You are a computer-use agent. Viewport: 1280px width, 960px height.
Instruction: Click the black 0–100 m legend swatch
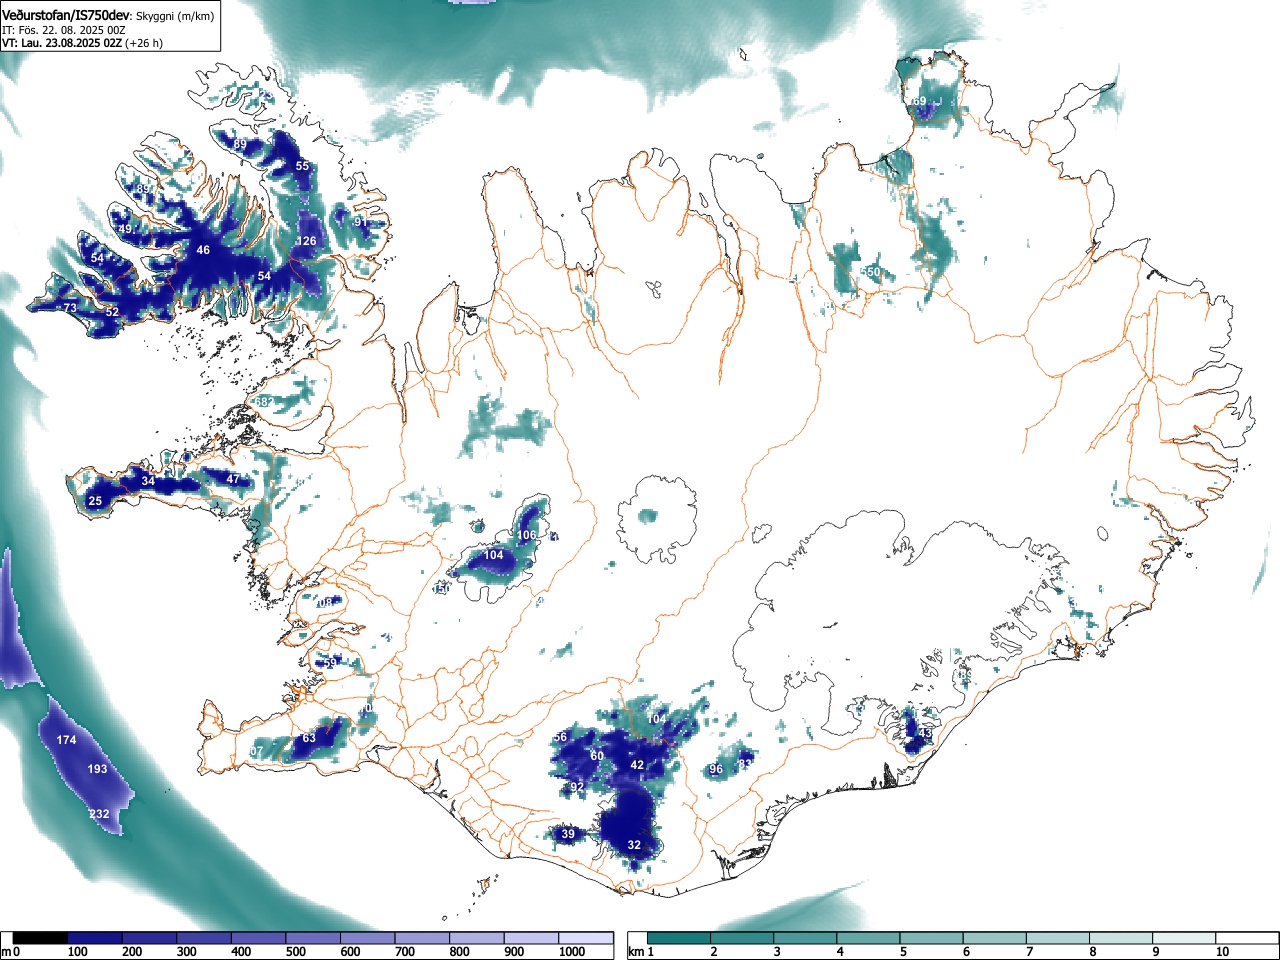coord(41,938)
